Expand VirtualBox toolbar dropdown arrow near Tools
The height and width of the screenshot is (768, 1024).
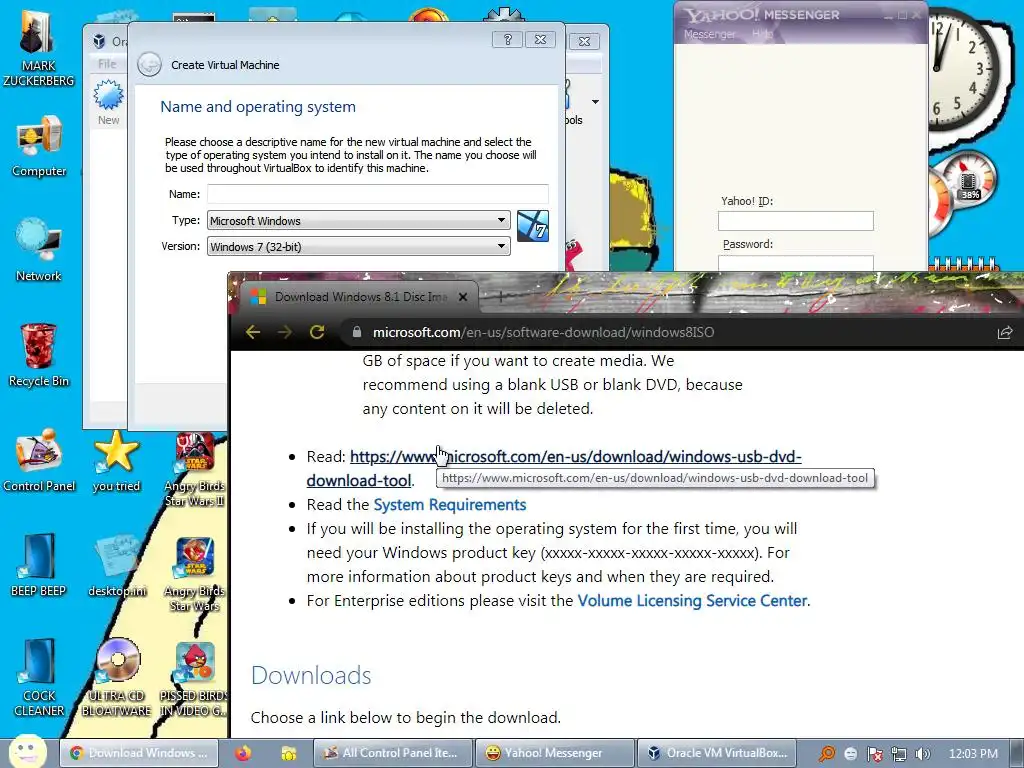click(595, 102)
